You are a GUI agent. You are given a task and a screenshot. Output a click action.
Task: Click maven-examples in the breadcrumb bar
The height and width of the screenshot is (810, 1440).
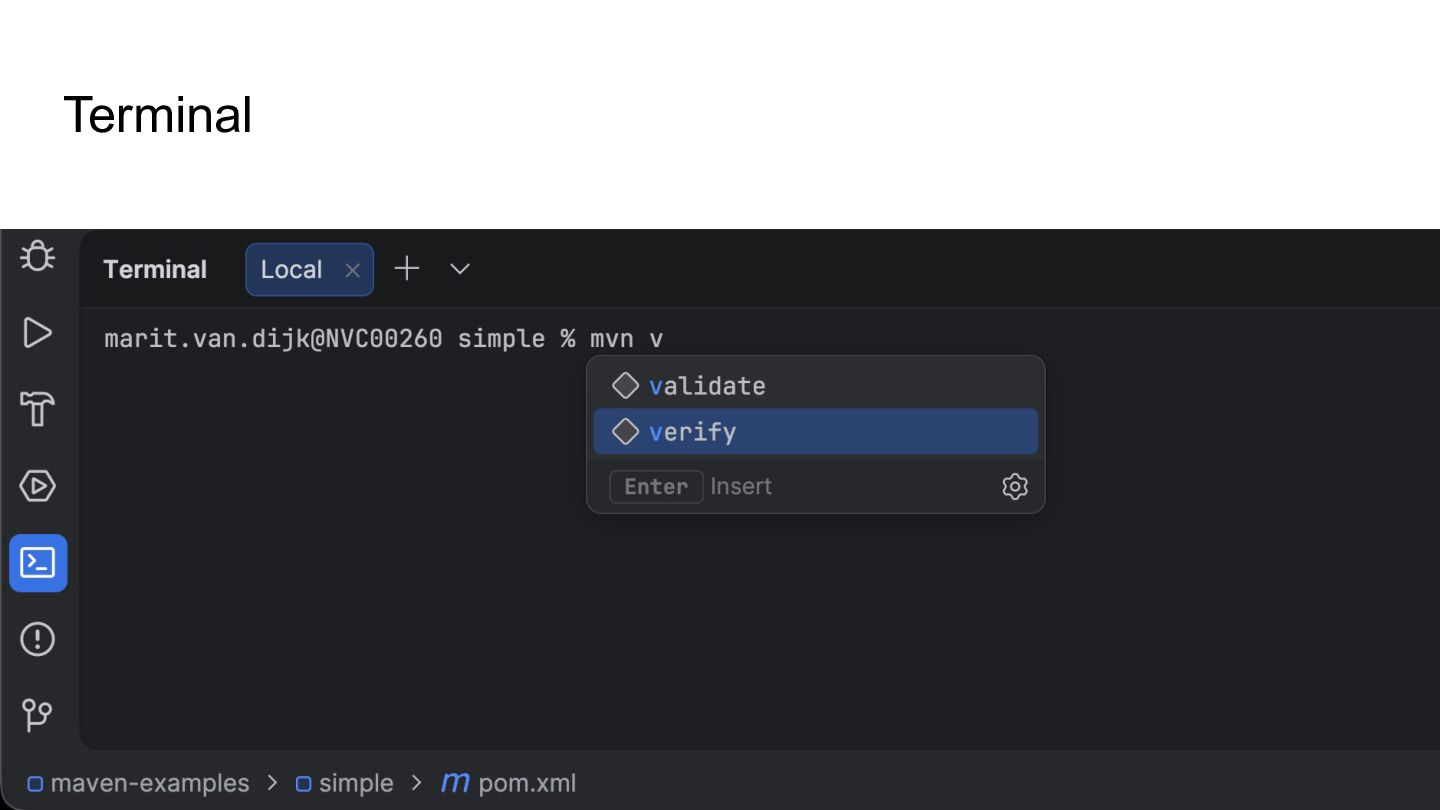[x=149, y=783]
